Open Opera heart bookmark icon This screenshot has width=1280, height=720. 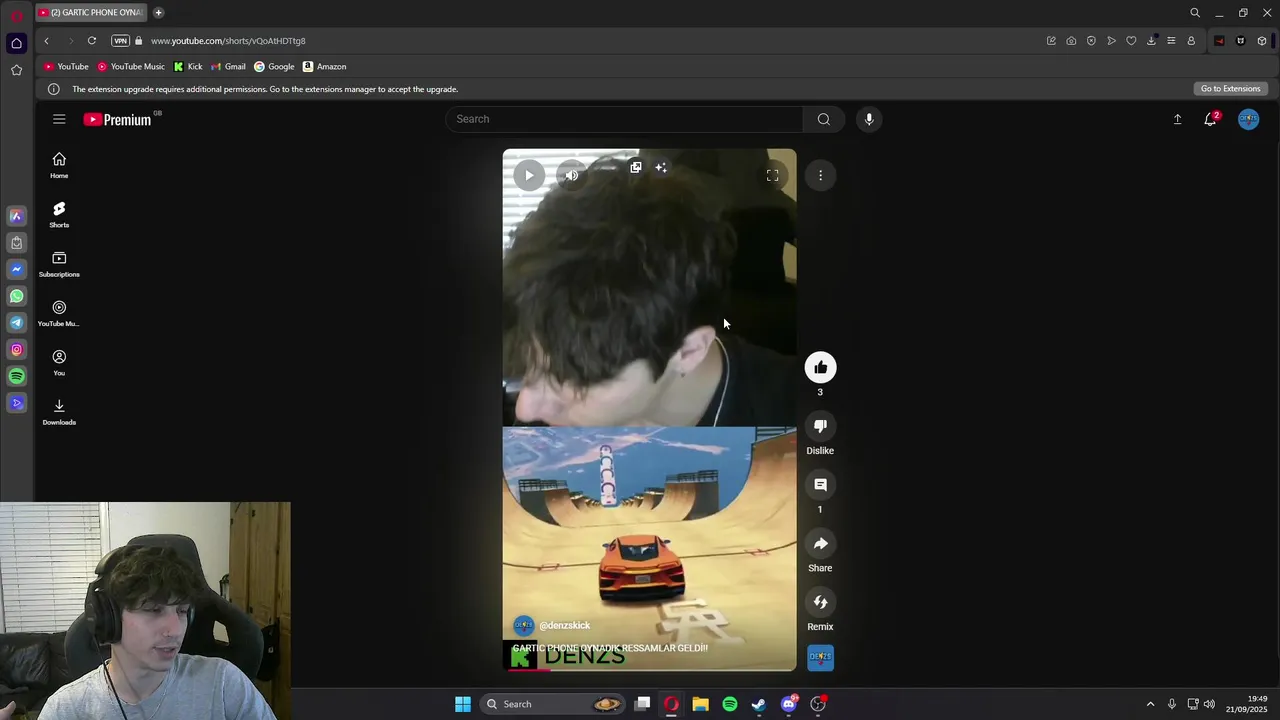1131,41
